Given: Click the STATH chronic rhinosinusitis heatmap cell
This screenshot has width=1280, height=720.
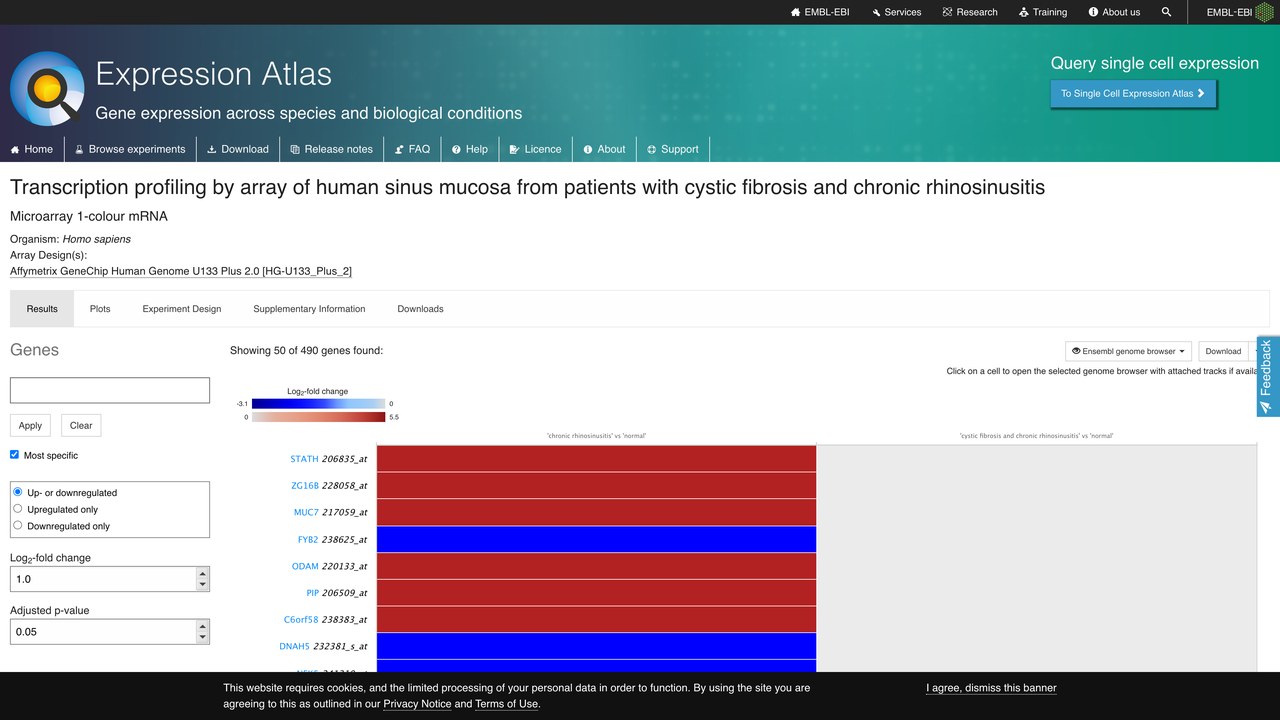Looking at the screenshot, I should click(x=596, y=459).
